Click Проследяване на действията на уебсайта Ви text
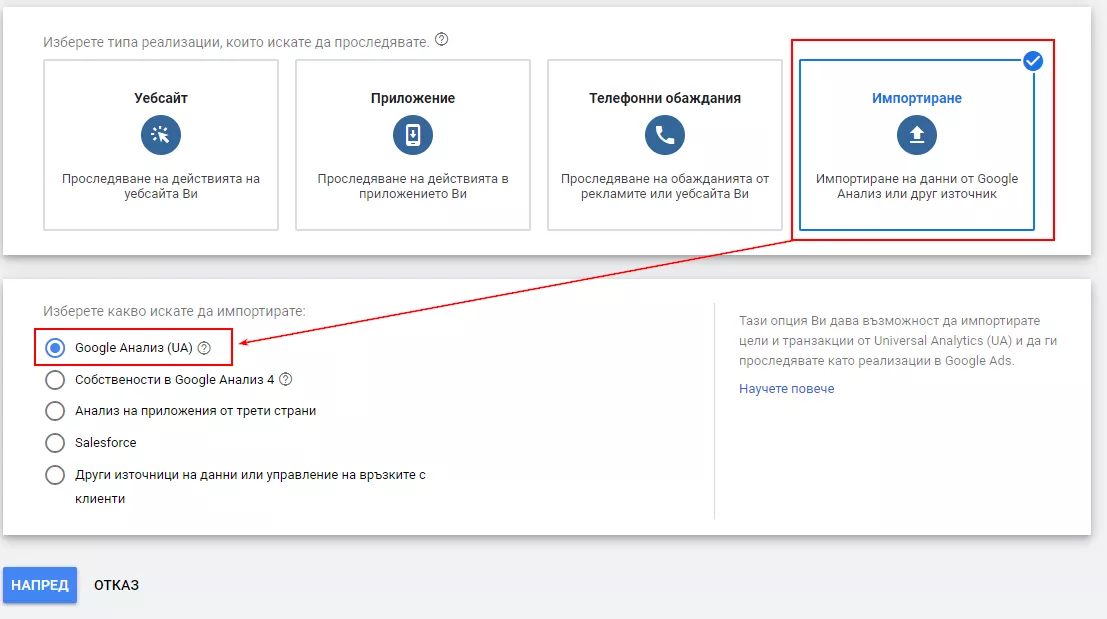Viewport: 1107px width, 619px height. (x=161, y=186)
